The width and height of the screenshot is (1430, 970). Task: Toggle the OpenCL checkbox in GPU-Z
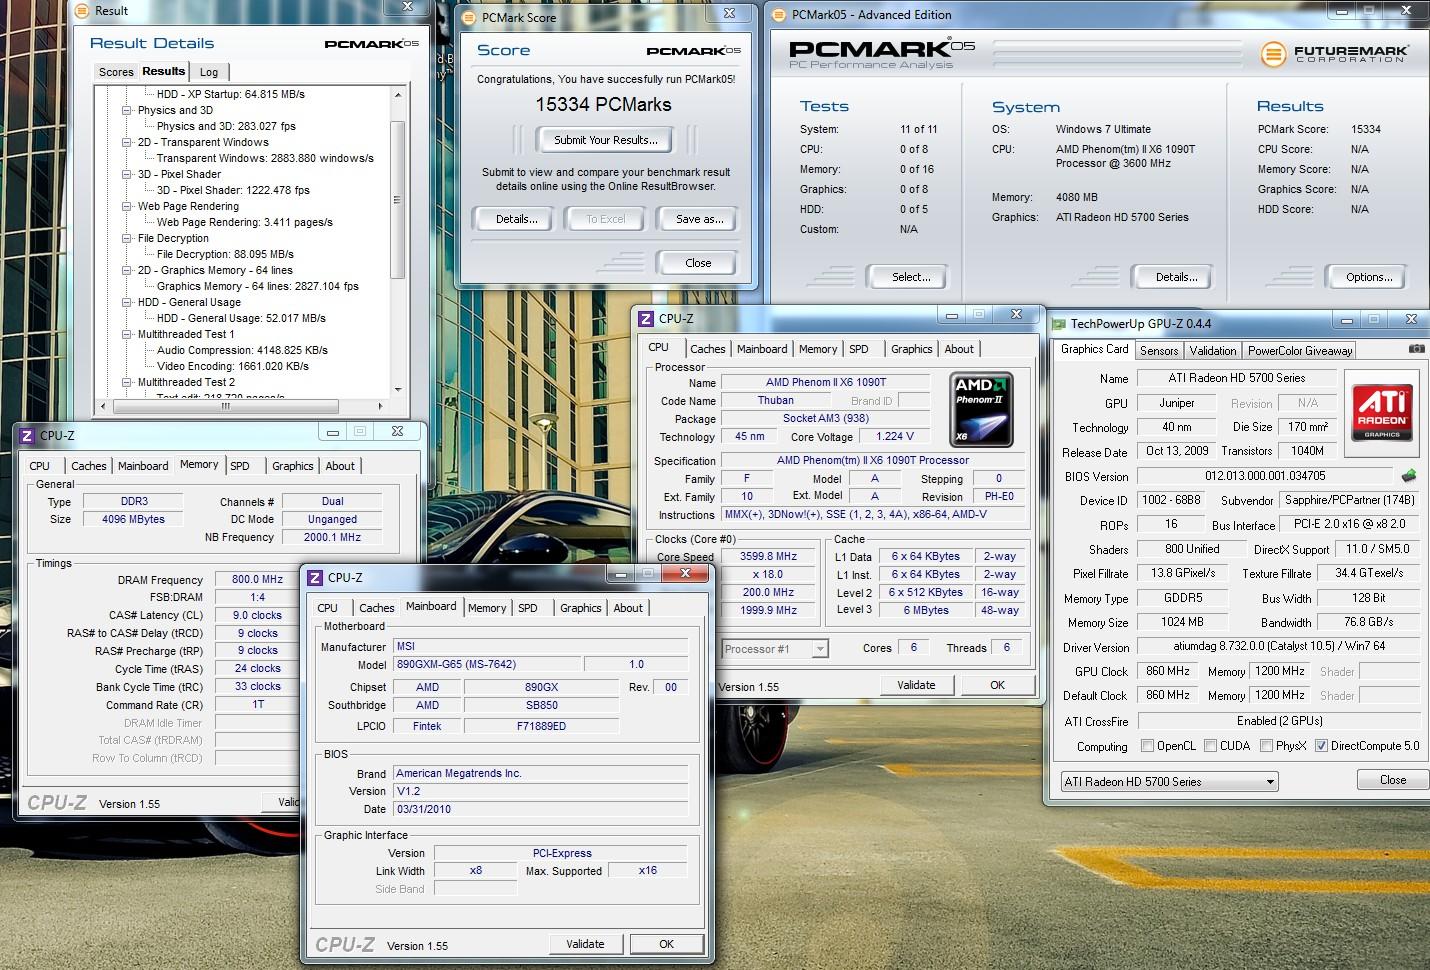(x=1147, y=746)
